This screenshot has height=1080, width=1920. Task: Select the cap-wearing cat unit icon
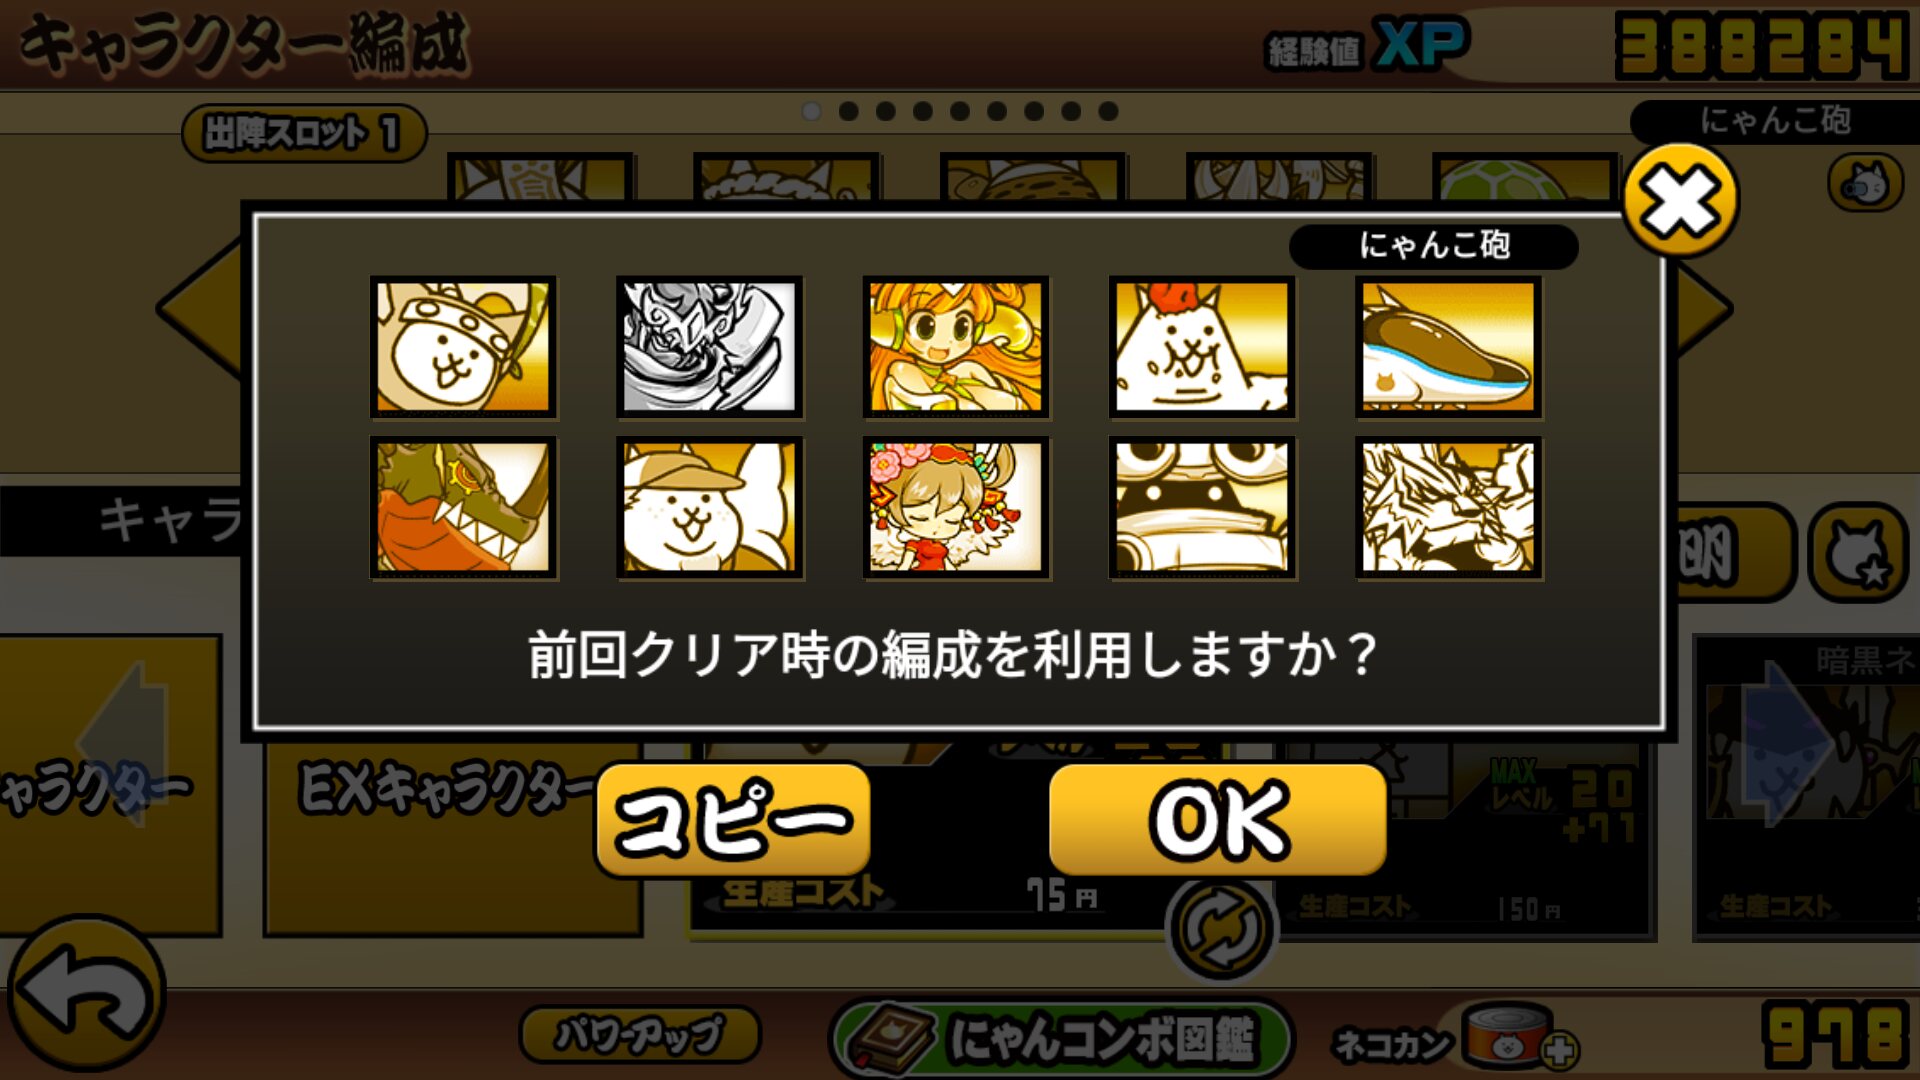pos(709,508)
